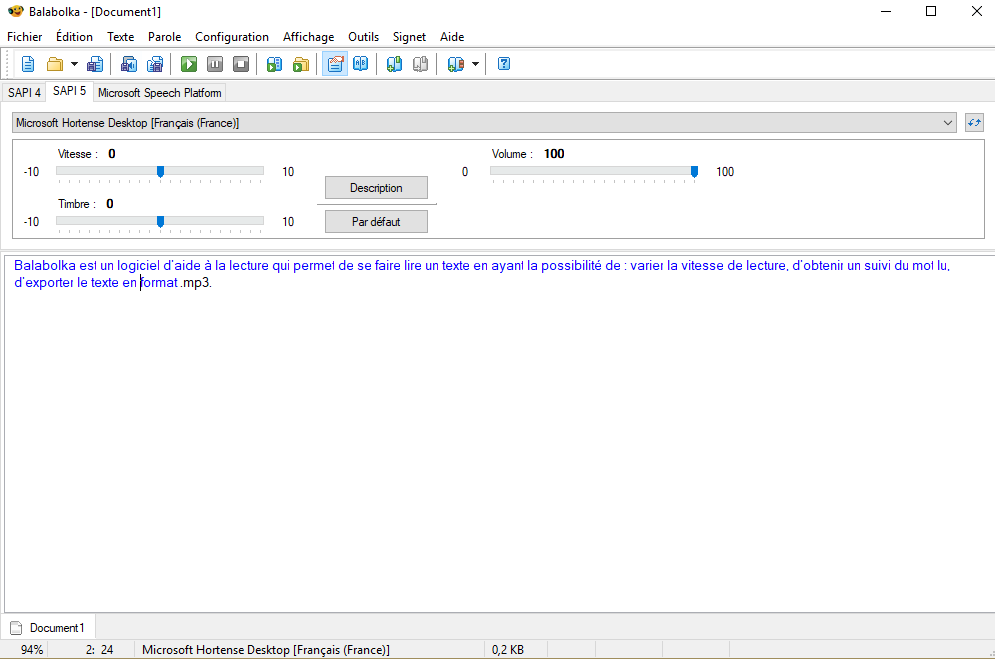Screen dimensions: 995x659
Task: Select the Document1 tab at the bottom
Action: (50, 628)
